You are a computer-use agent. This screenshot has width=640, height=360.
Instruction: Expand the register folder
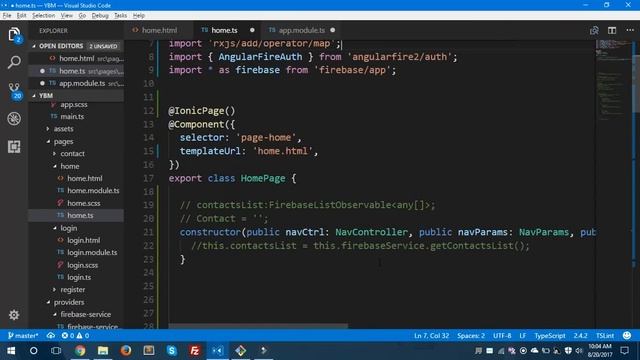(x=73, y=289)
